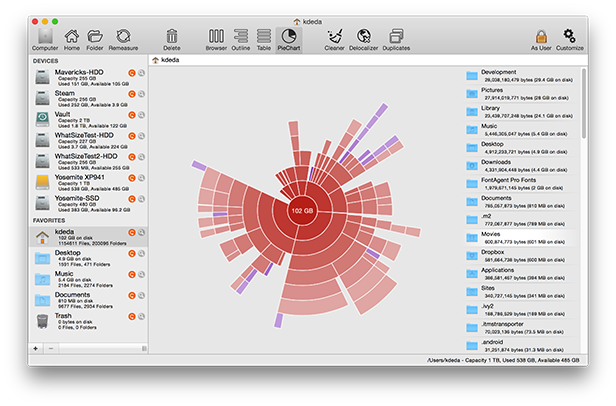Select the Steam drive
The image size is (616, 406).
point(88,98)
